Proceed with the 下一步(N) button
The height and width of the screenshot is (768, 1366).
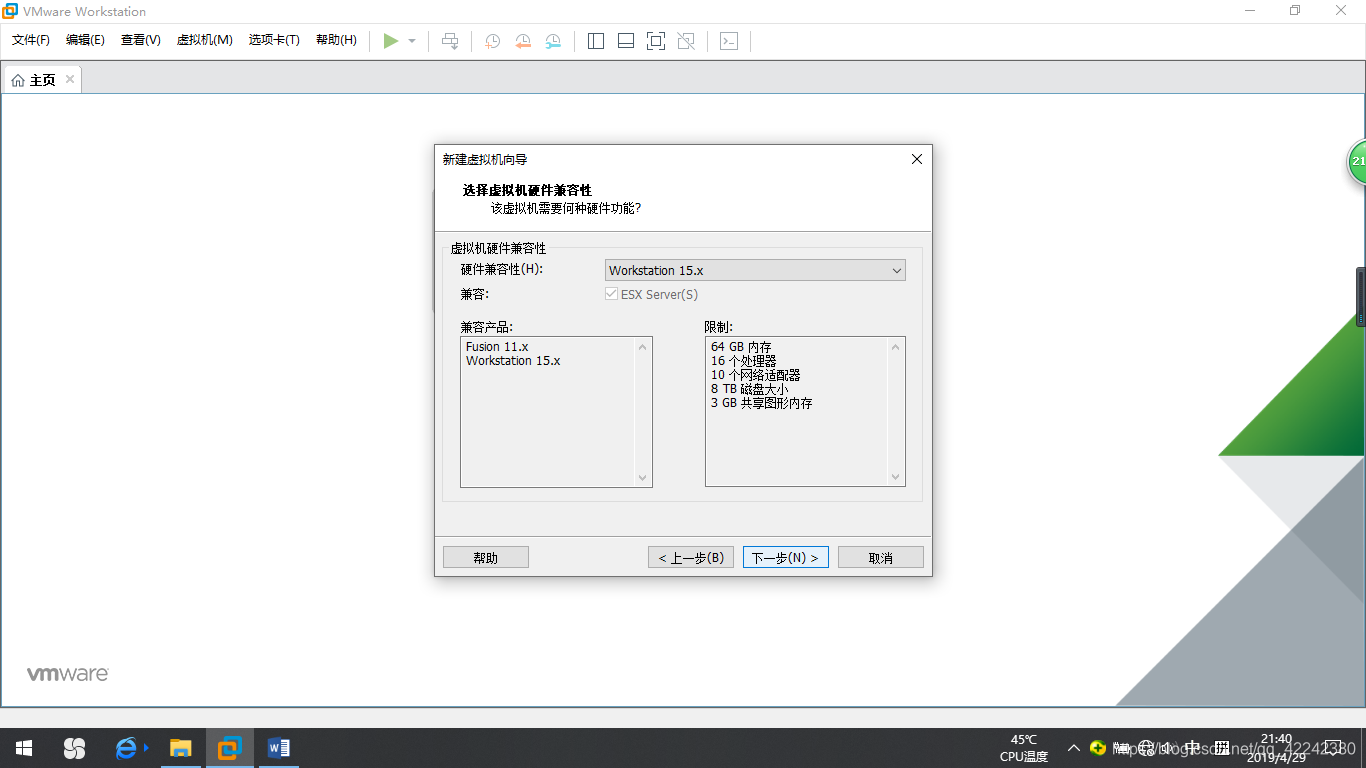(785, 557)
